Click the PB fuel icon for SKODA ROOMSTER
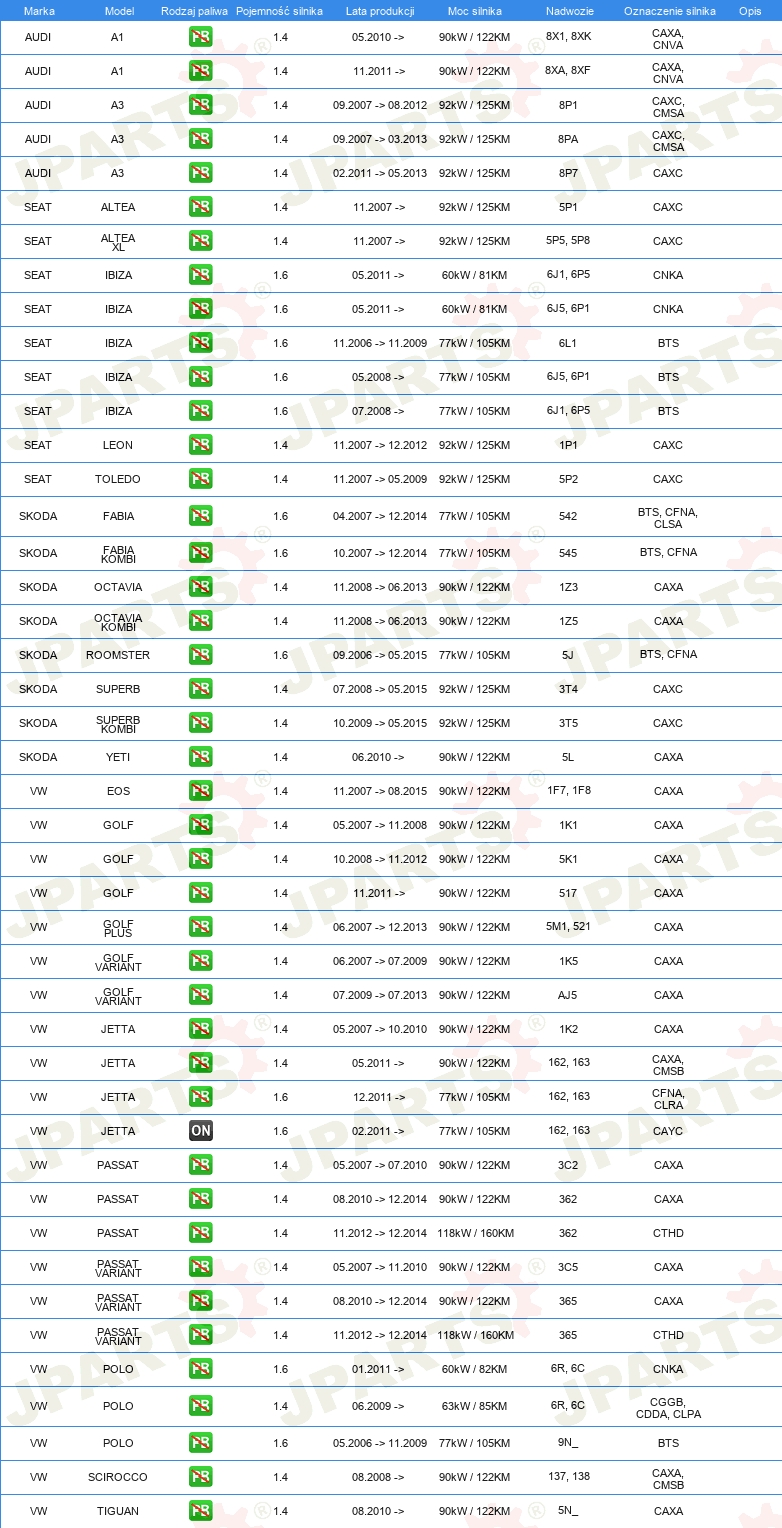The image size is (782, 1528). (200, 655)
